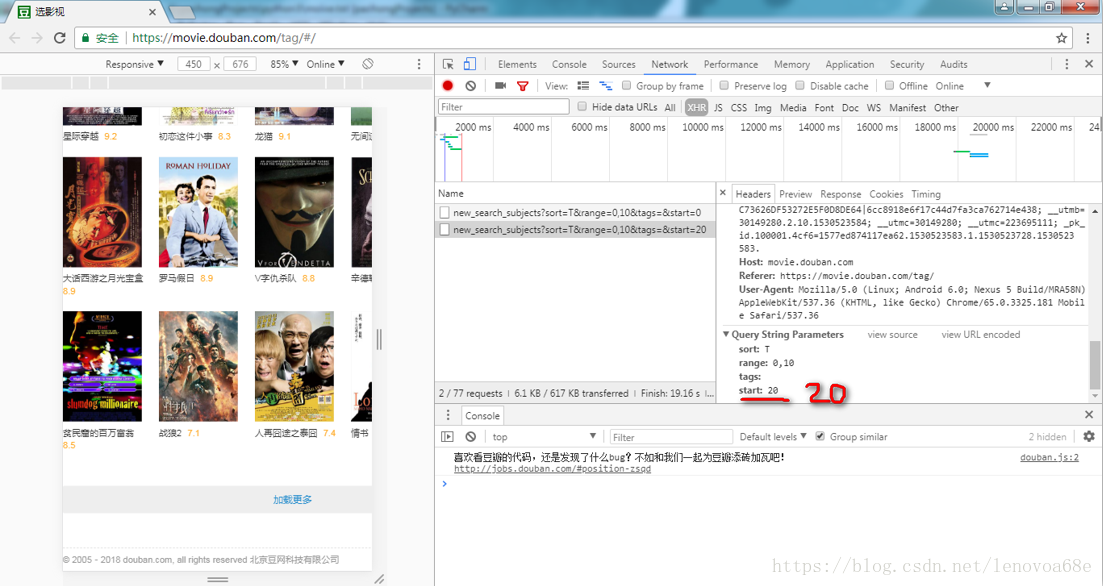Click the Slumdog Millionaire poster
Screen dimensions: 1103x586
click(x=102, y=367)
